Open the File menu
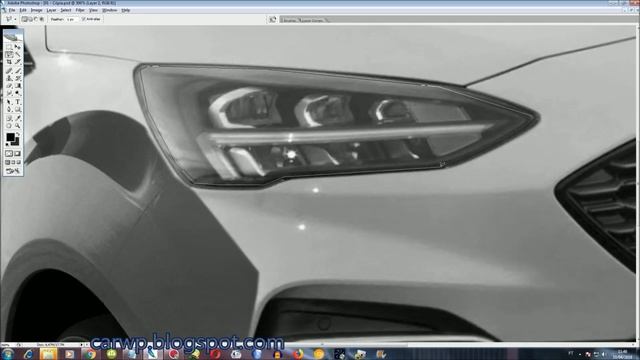 (12, 10)
